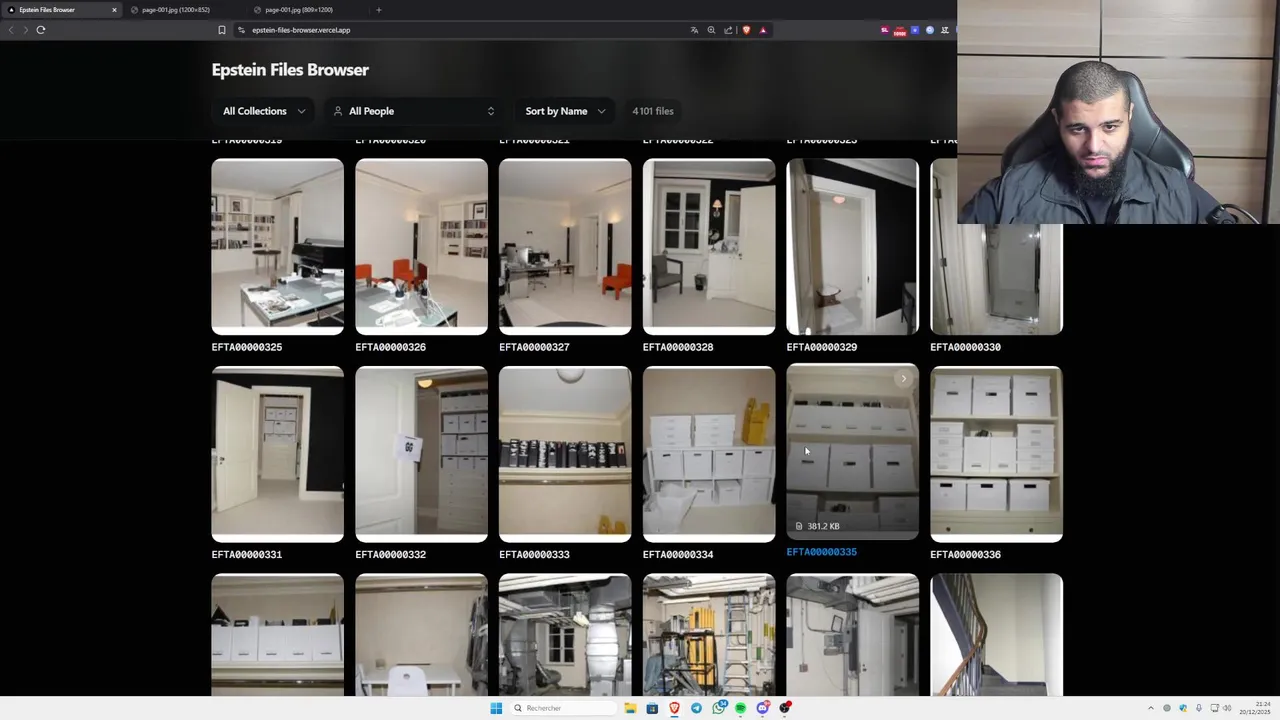Open thumbnail EFTA00000333
1280x720 pixels.
(x=565, y=454)
